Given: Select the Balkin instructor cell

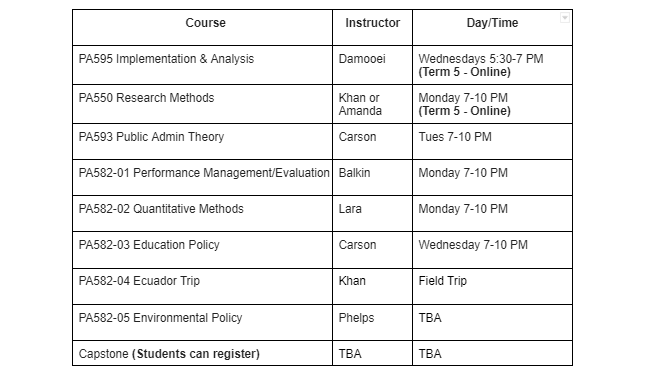Looking at the screenshot, I should [x=372, y=177].
